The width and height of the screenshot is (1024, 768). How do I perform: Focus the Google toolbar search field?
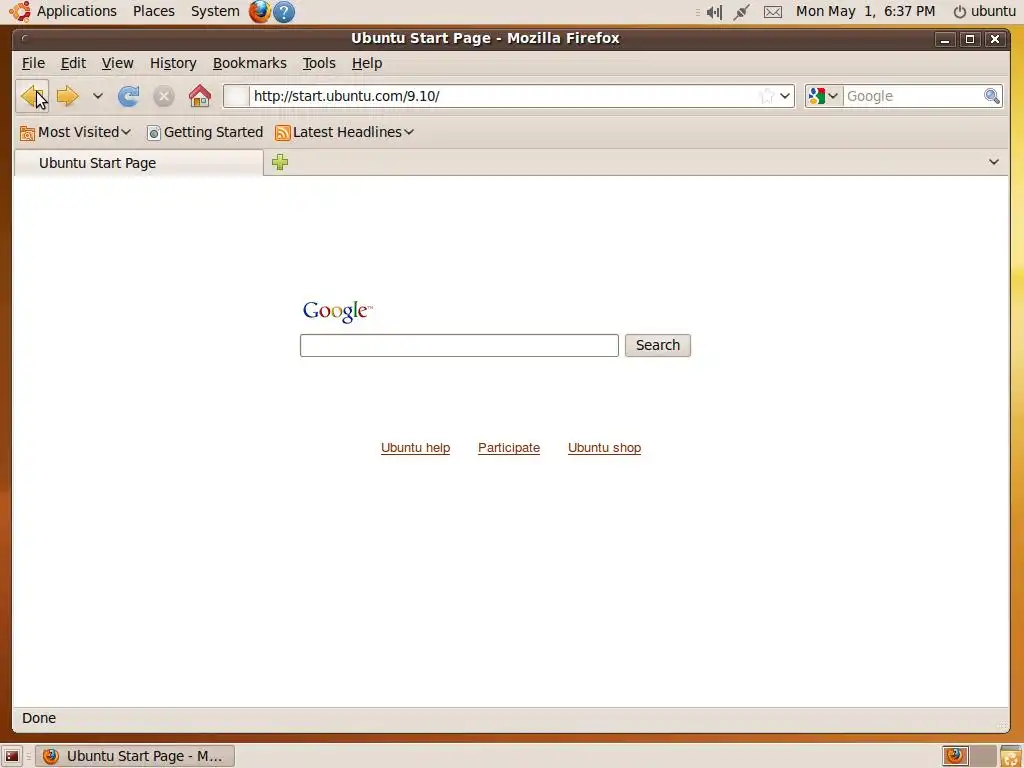(913, 97)
